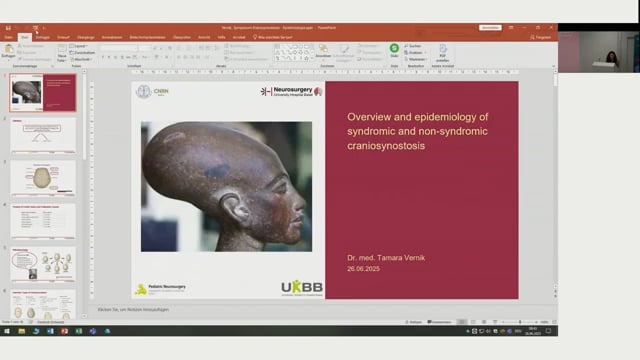This screenshot has height=360, width=640.
Task: Select slide 3 thumbnail with skull diagram
Action: click(x=43, y=178)
